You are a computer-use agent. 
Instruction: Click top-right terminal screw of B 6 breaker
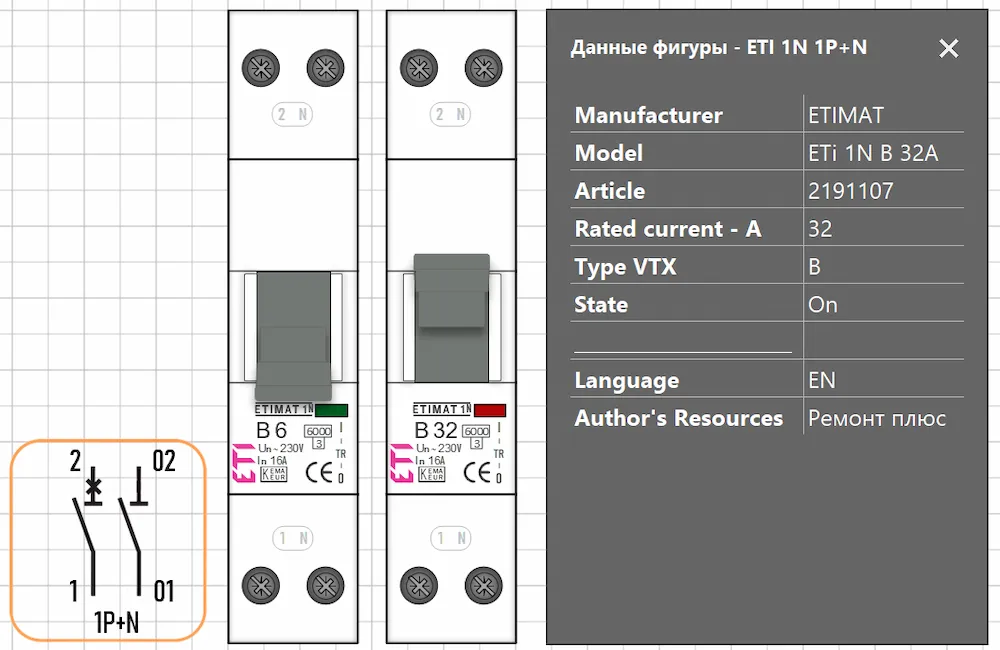(x=325, y=68)
